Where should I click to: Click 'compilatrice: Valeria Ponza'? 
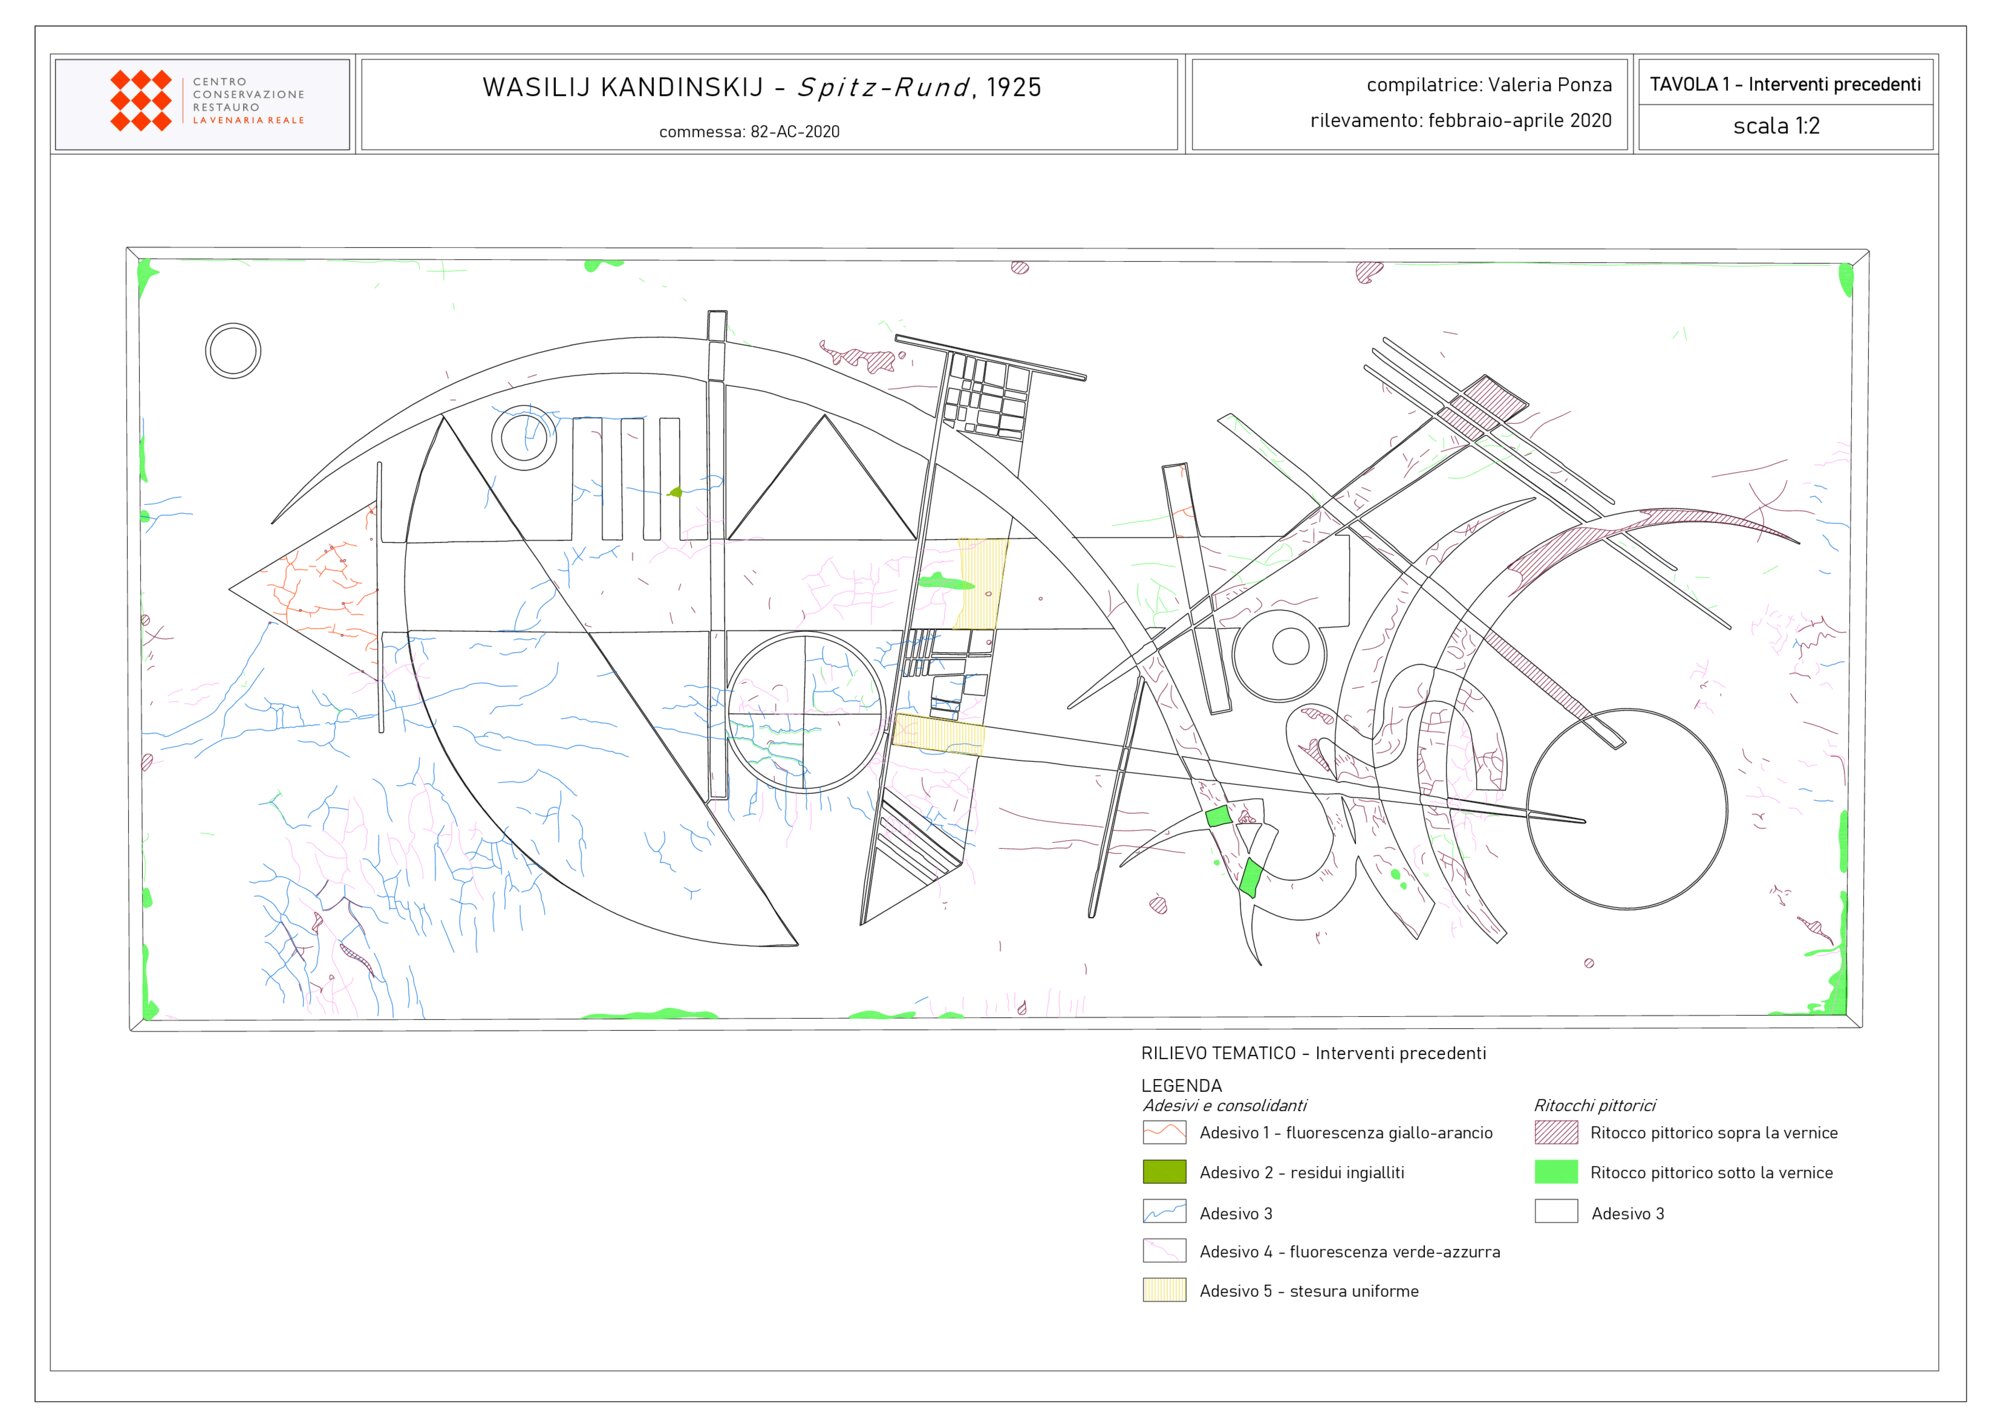tap(1489, 85)
